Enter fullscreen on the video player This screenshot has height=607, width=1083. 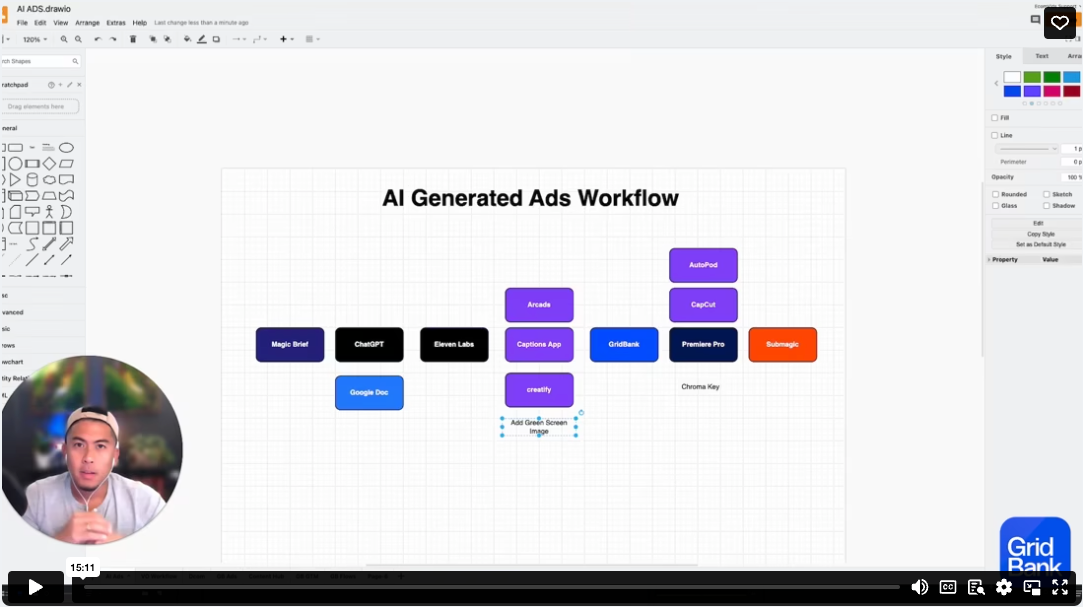1060,587
